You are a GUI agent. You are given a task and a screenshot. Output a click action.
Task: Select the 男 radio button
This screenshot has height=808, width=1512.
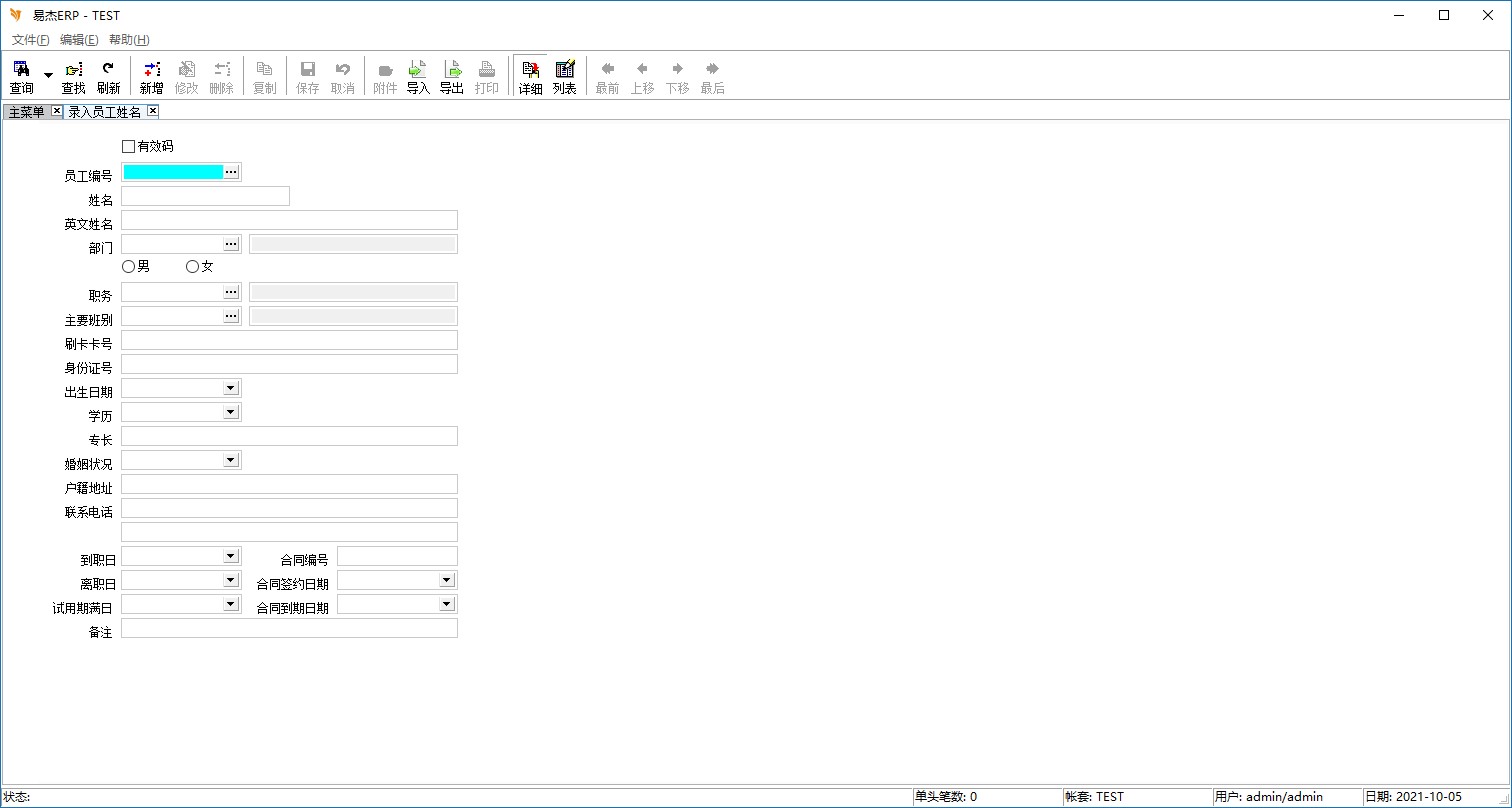(128, 267)
